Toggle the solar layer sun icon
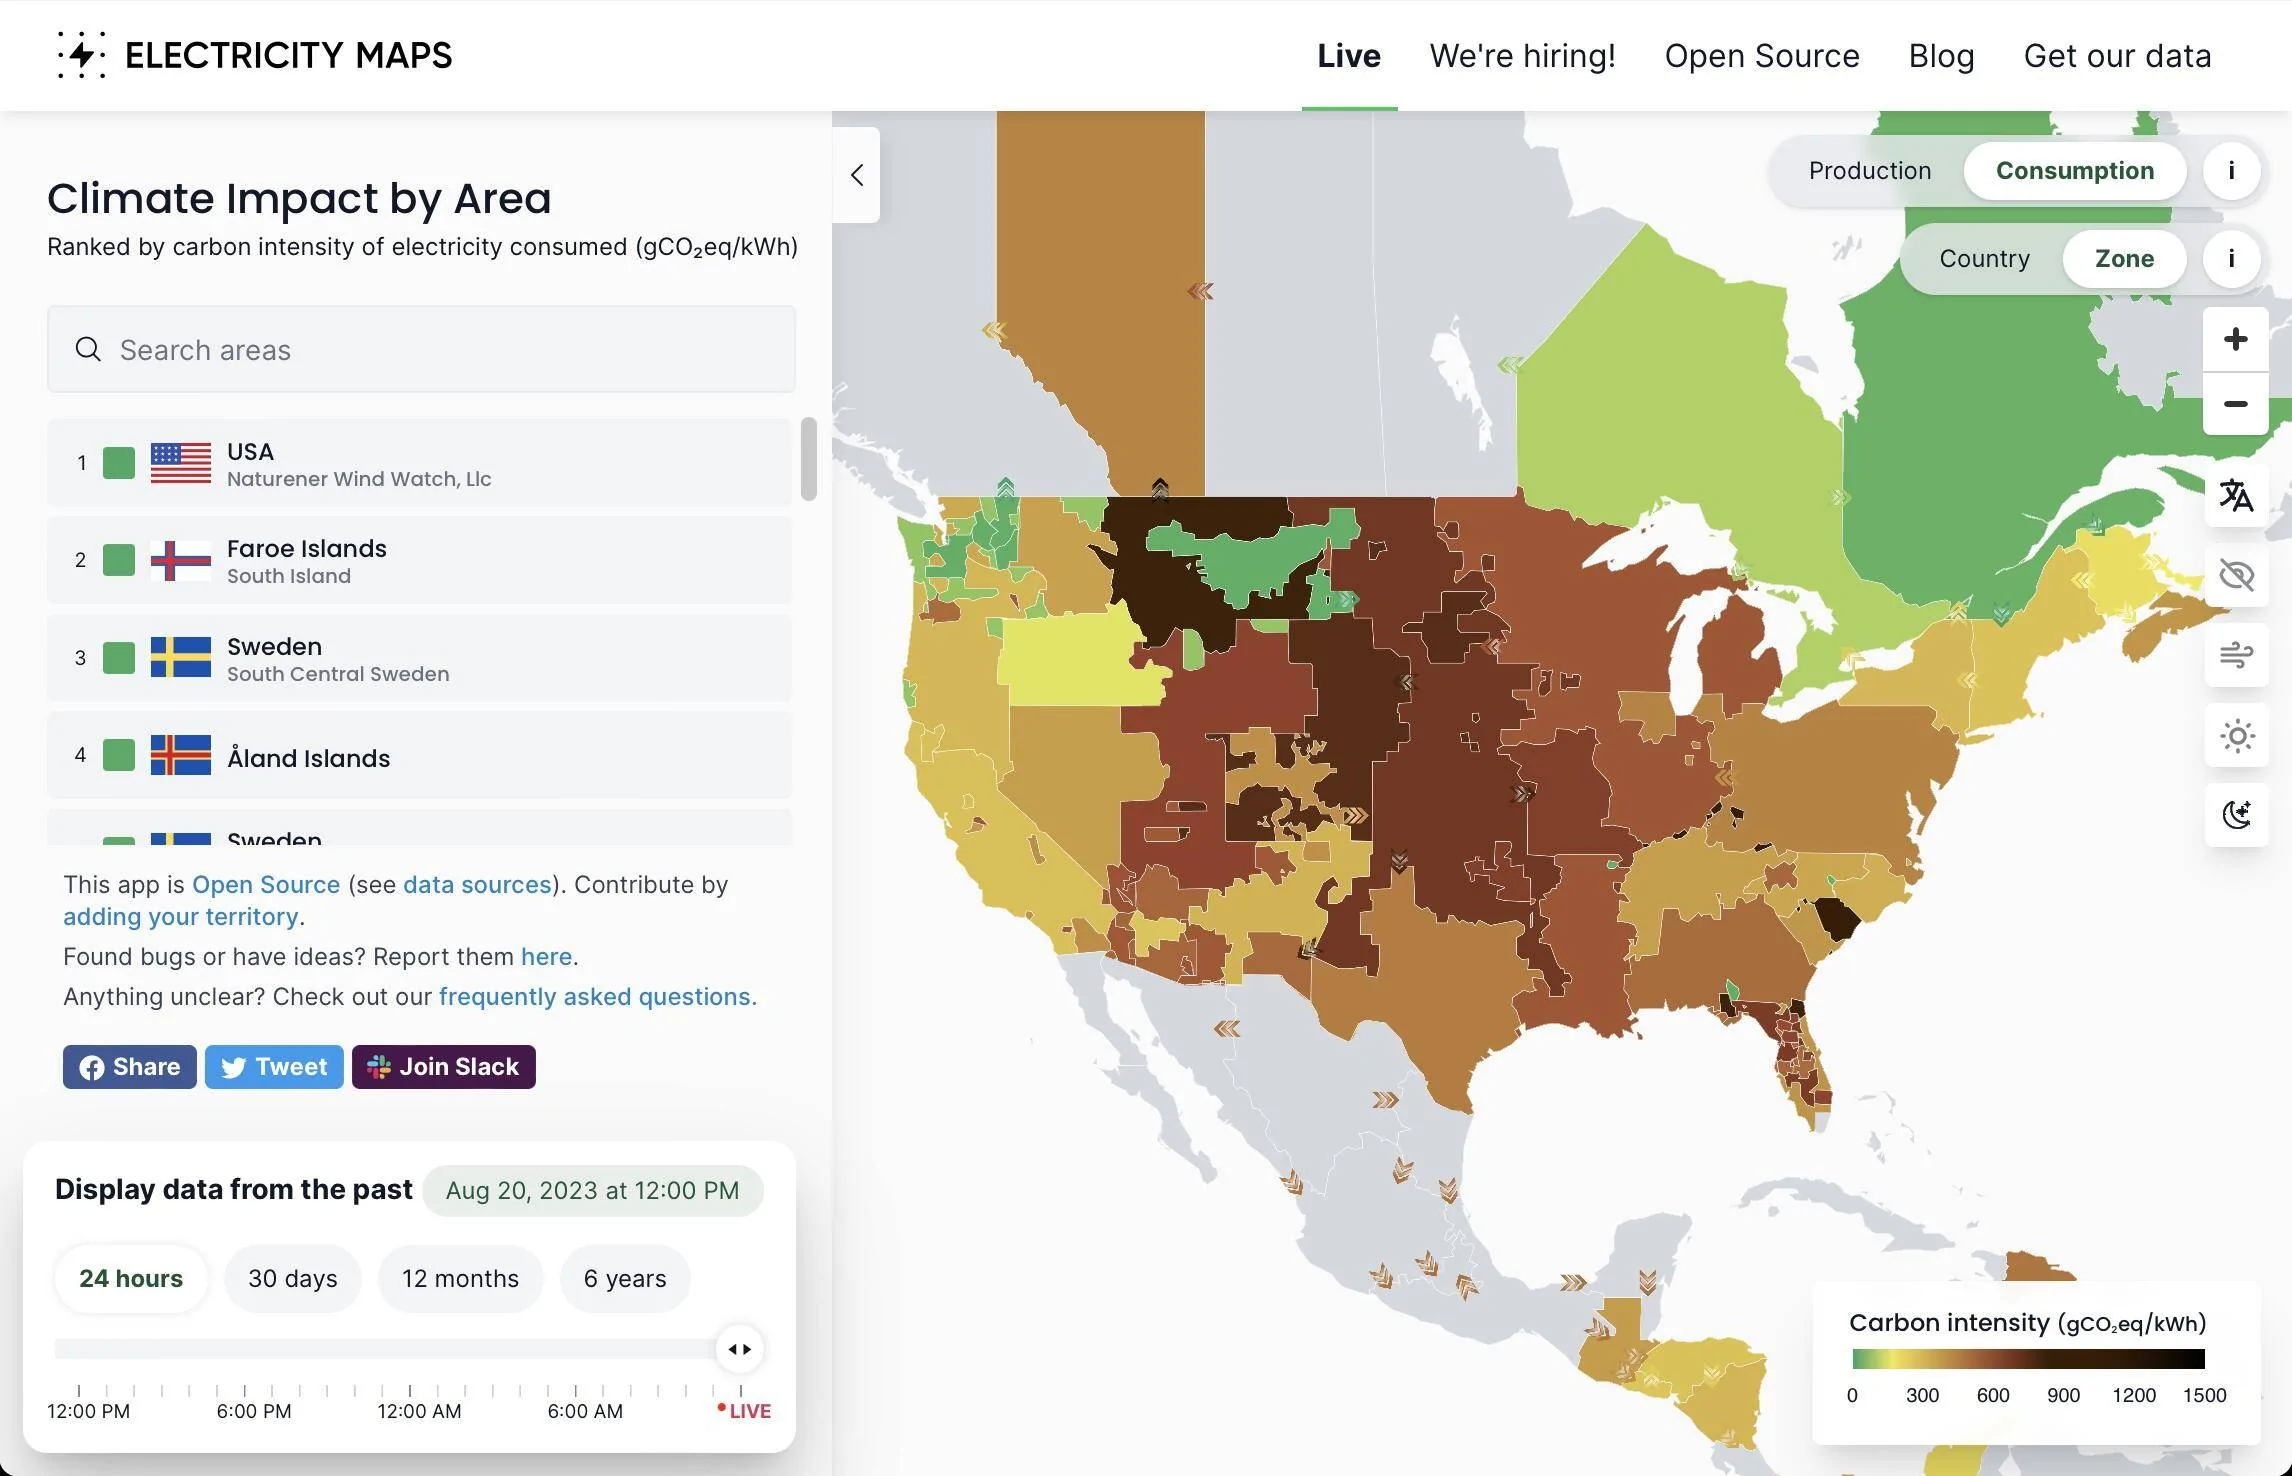 tap(2236, 736)
